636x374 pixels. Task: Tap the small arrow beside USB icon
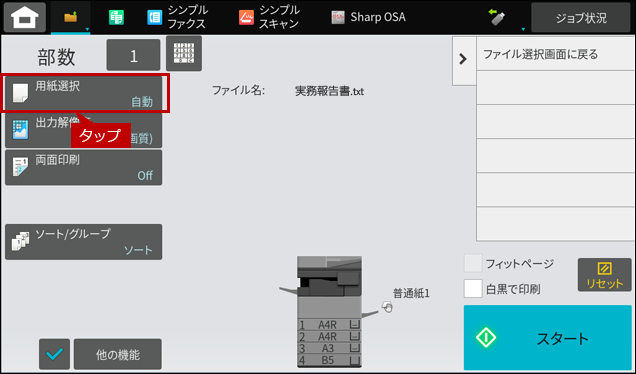coord(523,29)
